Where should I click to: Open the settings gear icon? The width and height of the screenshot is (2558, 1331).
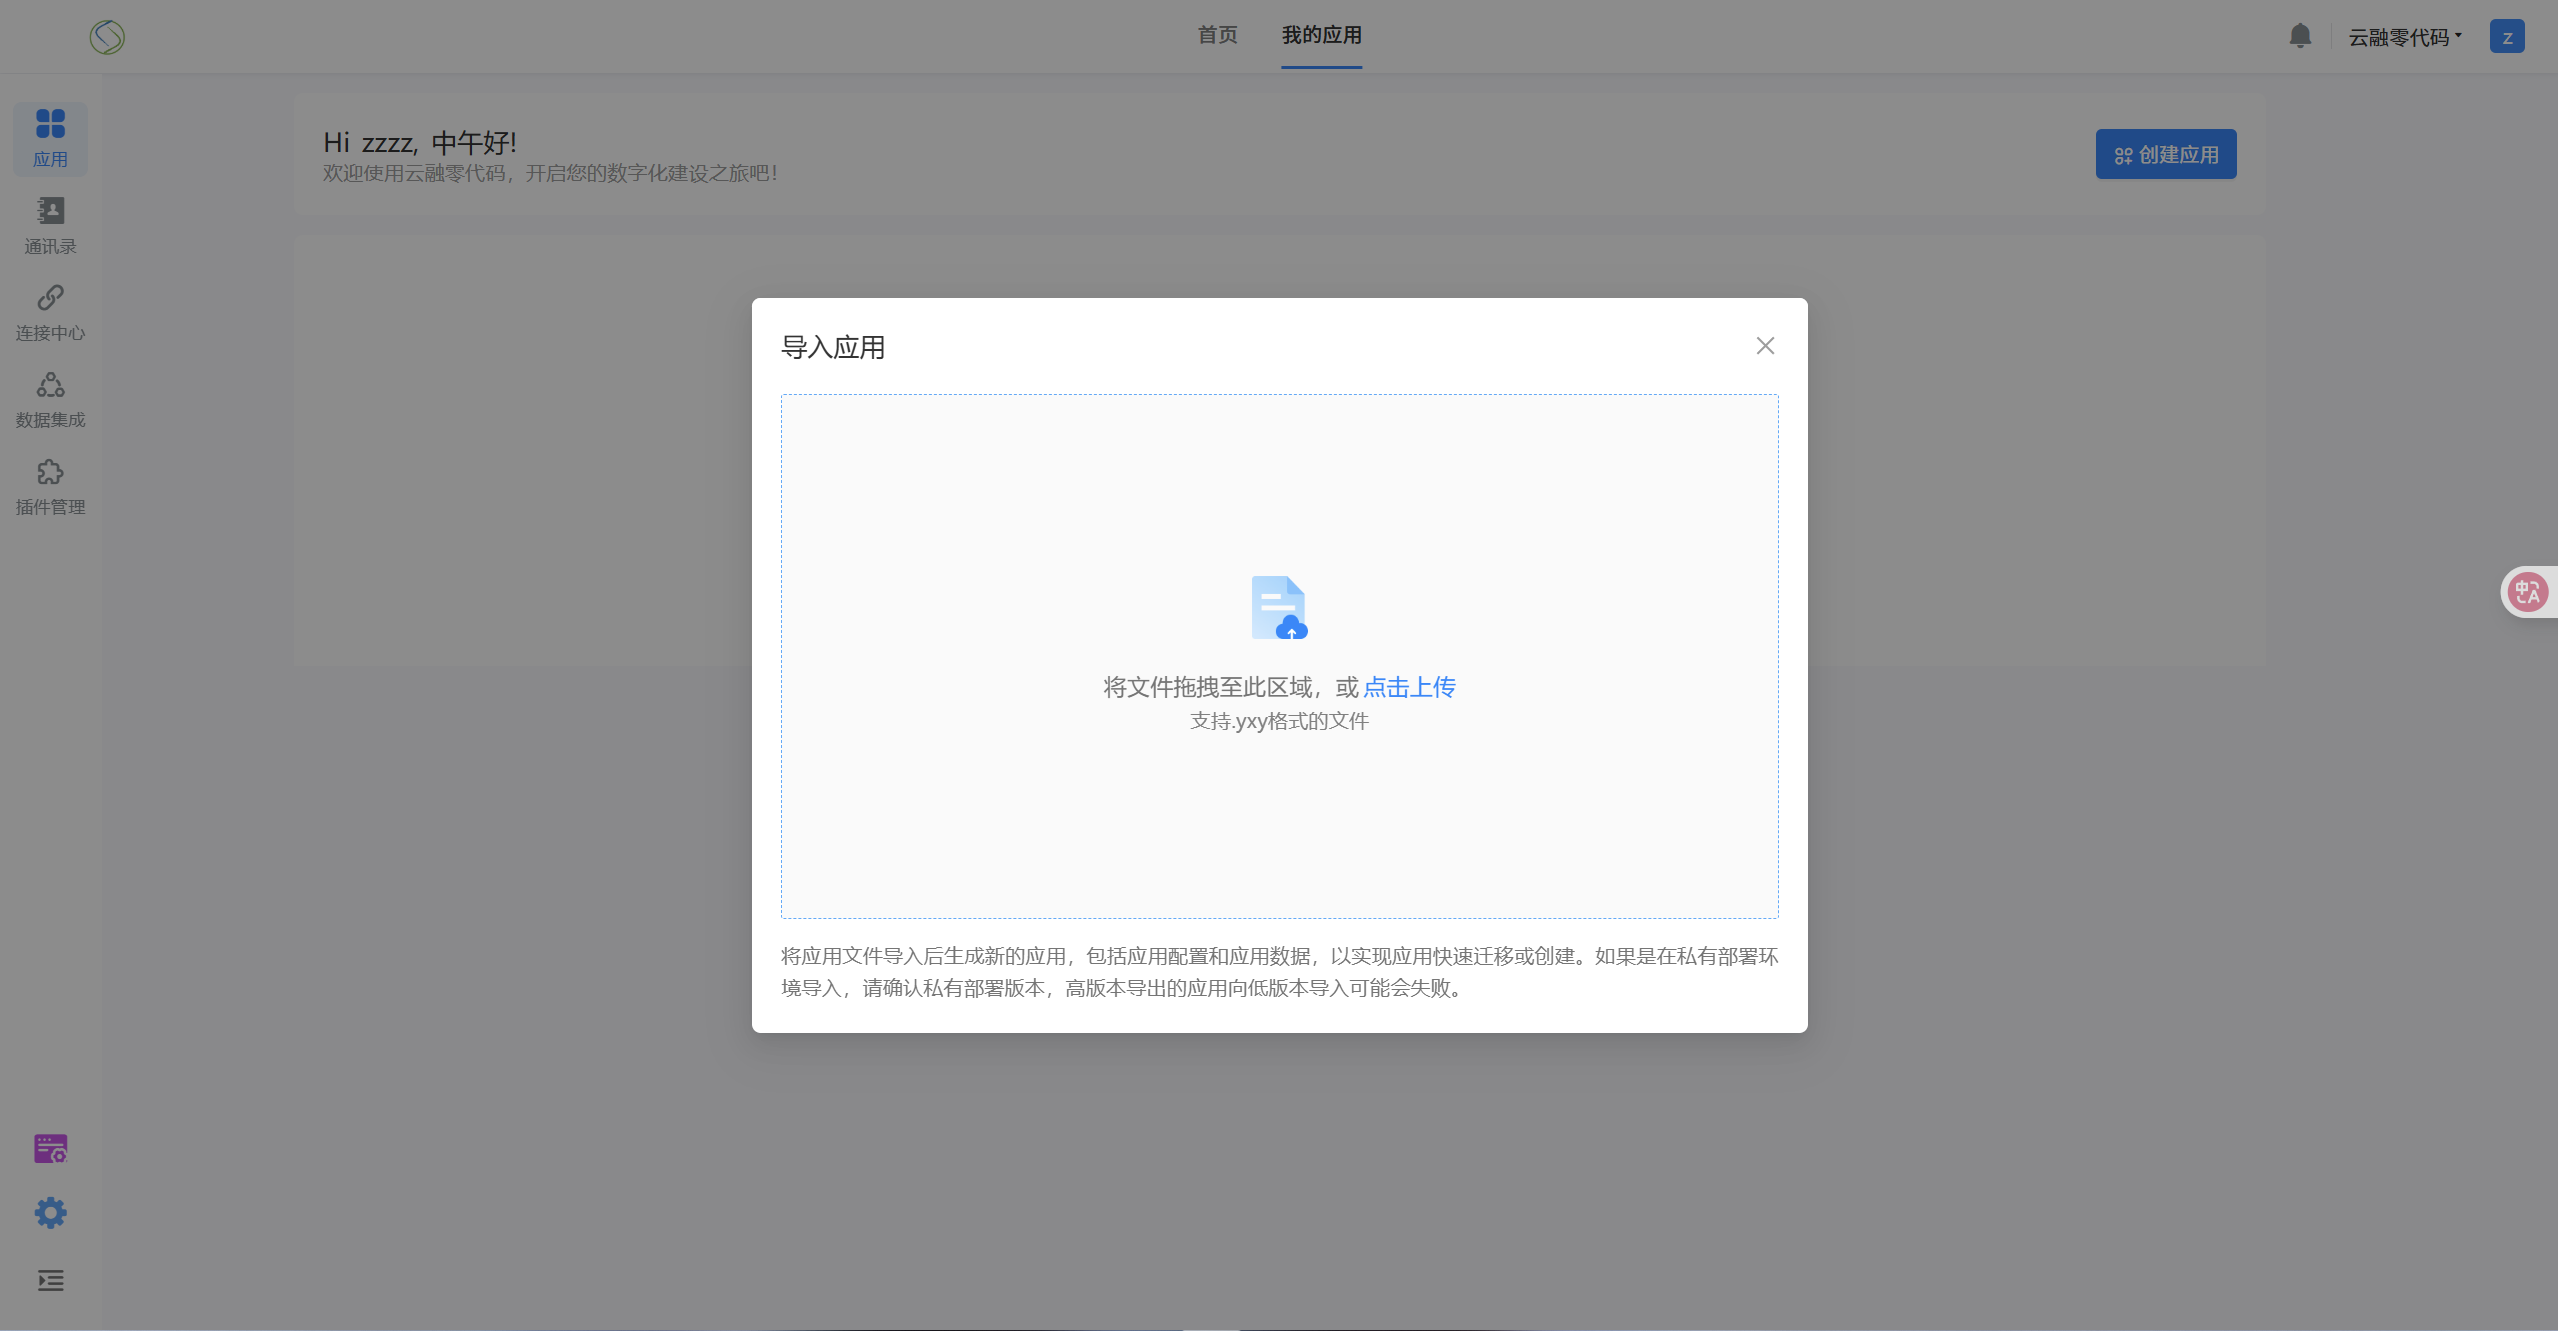tap(50, 1213)
